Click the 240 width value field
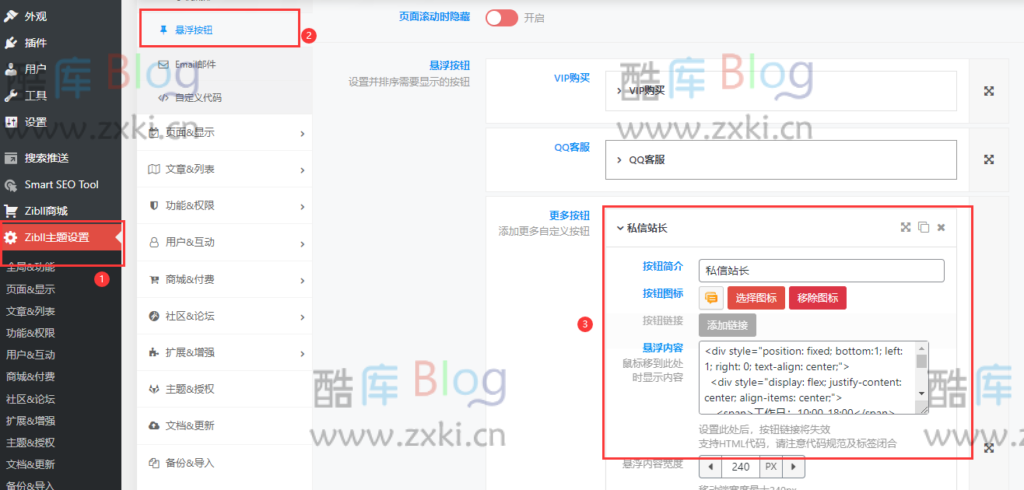 [741, 466]
